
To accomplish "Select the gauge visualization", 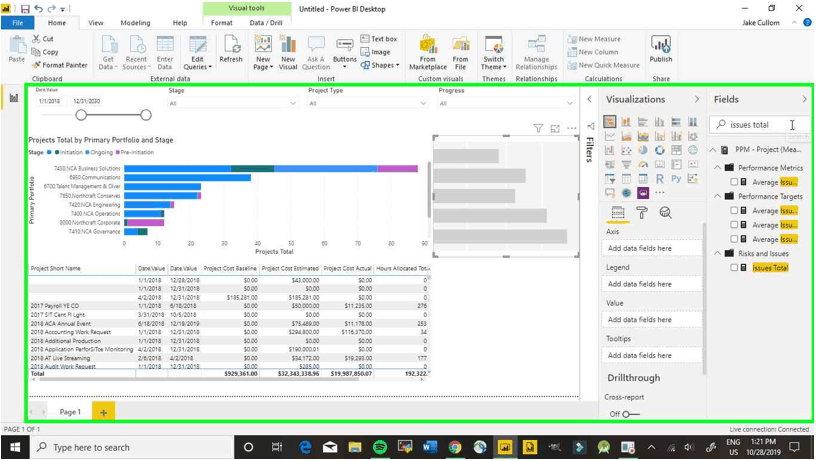I will coord(643,164).
